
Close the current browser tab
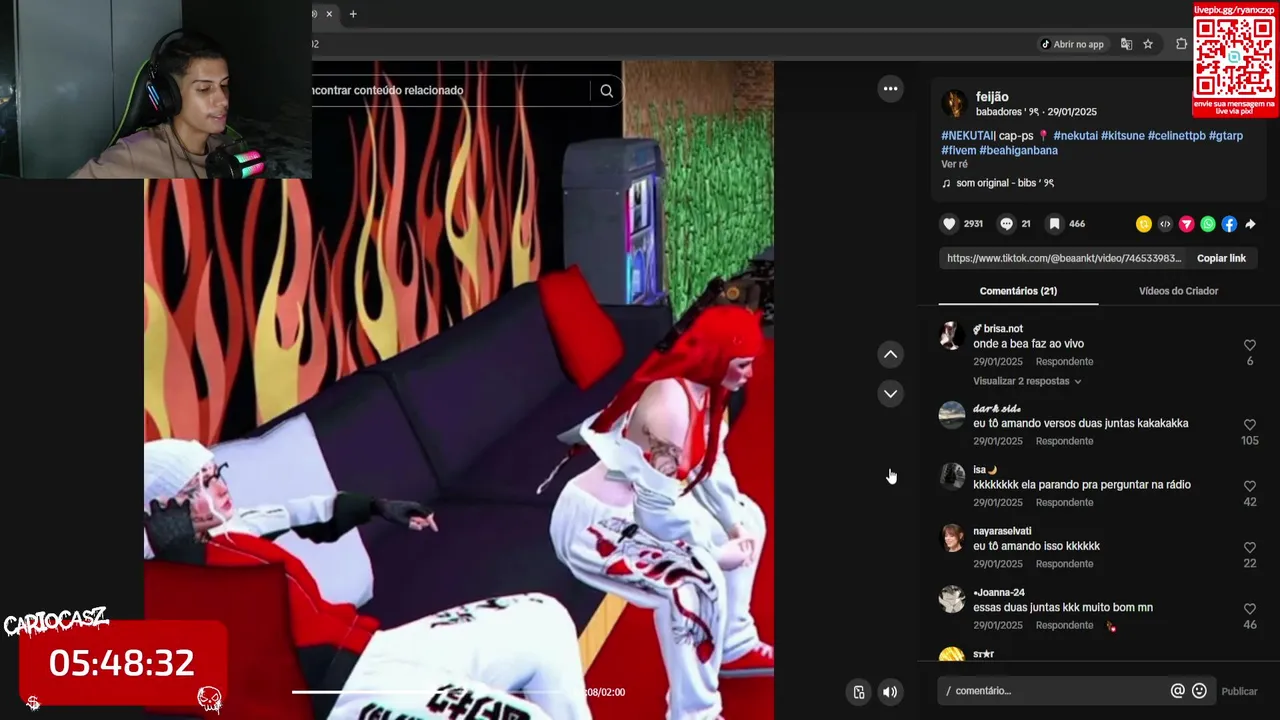tap(328, 14)
